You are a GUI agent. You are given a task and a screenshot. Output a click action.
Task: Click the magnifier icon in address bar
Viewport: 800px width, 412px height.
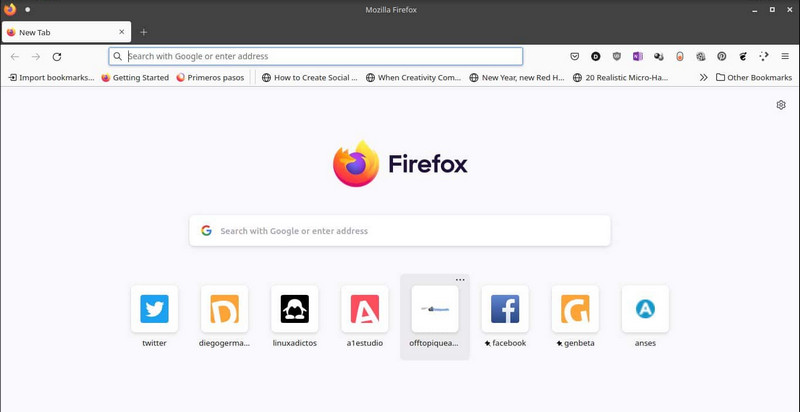coord(117,56)
